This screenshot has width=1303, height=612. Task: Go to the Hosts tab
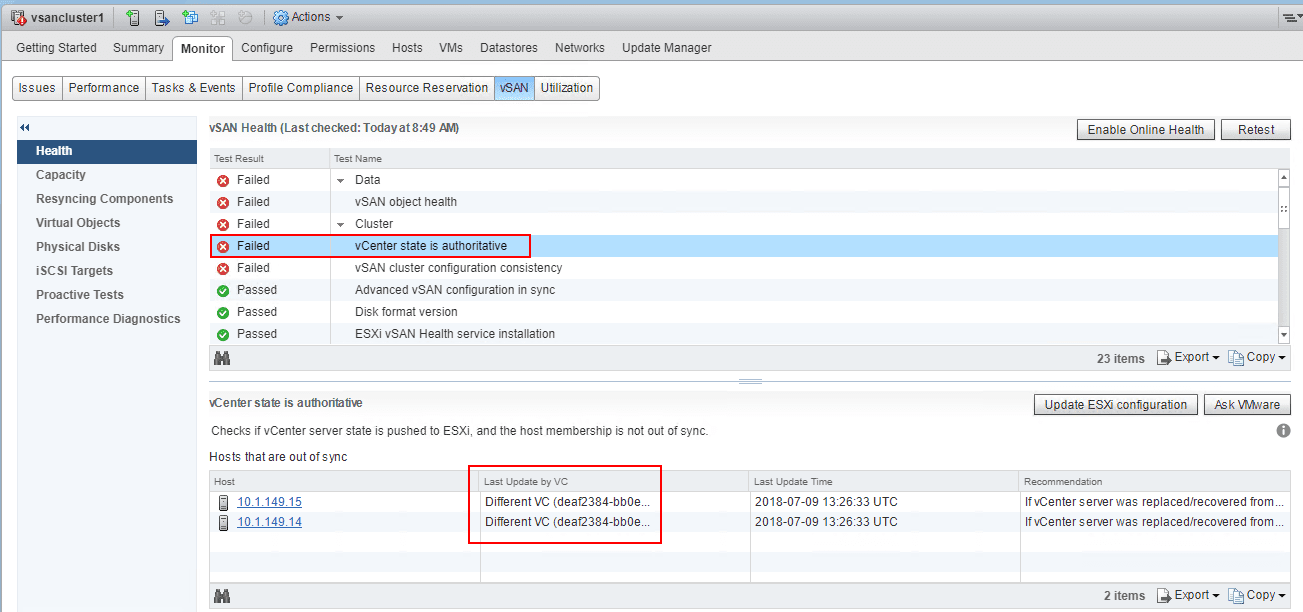click(407, 48)
